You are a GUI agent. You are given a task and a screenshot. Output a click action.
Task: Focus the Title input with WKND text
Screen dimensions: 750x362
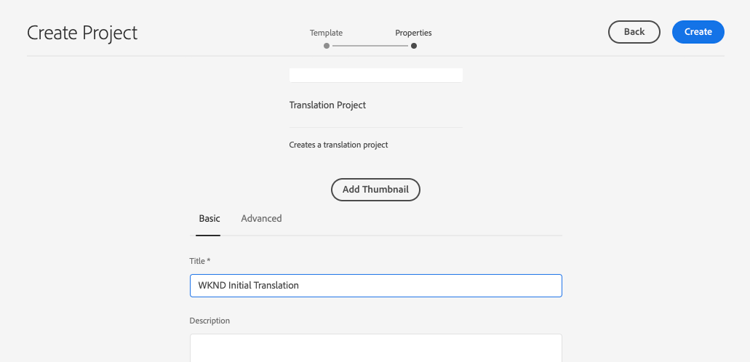[x=376, y=285]
